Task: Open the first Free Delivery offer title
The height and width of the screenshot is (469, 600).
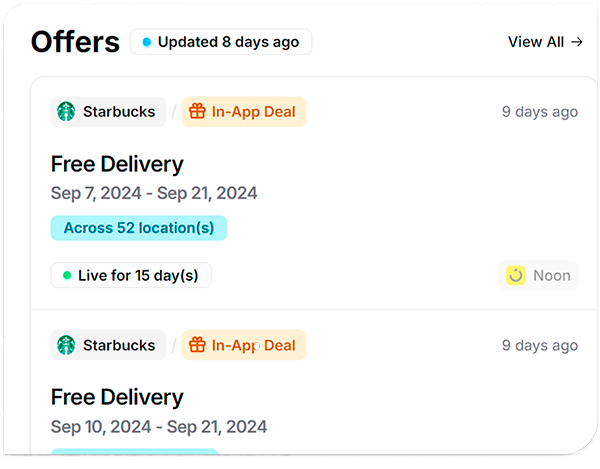Action: (117, 164)
